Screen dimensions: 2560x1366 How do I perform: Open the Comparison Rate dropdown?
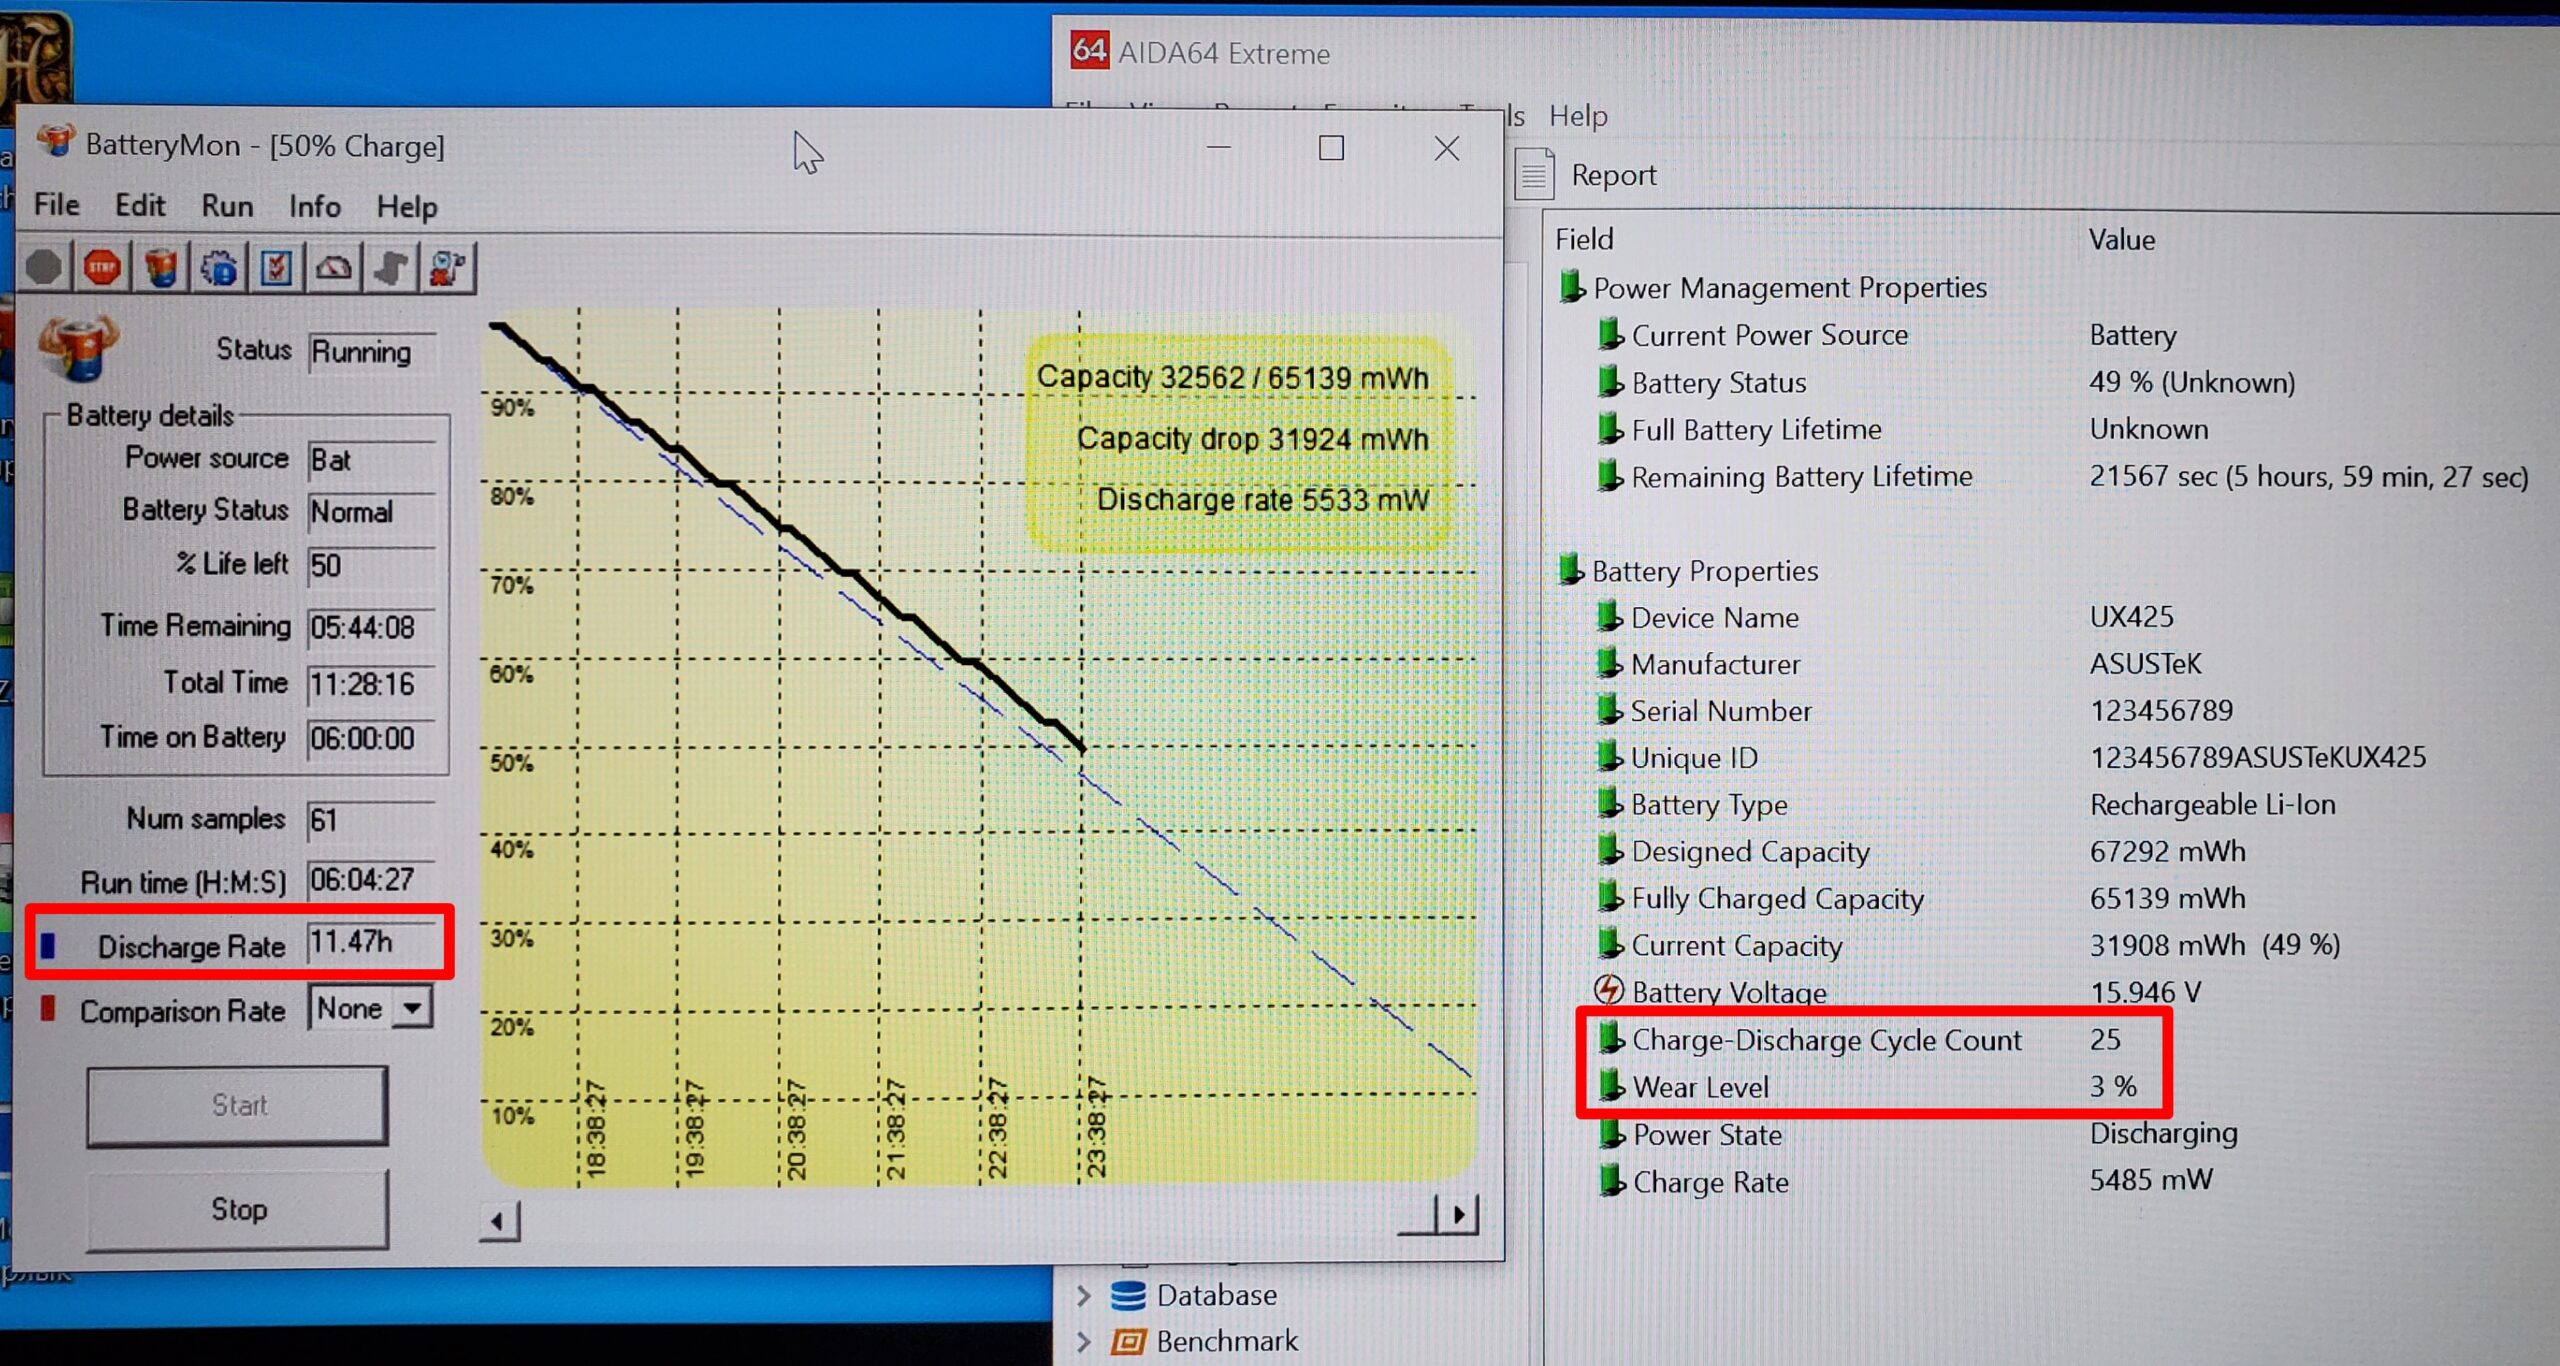click(412, 1008)
